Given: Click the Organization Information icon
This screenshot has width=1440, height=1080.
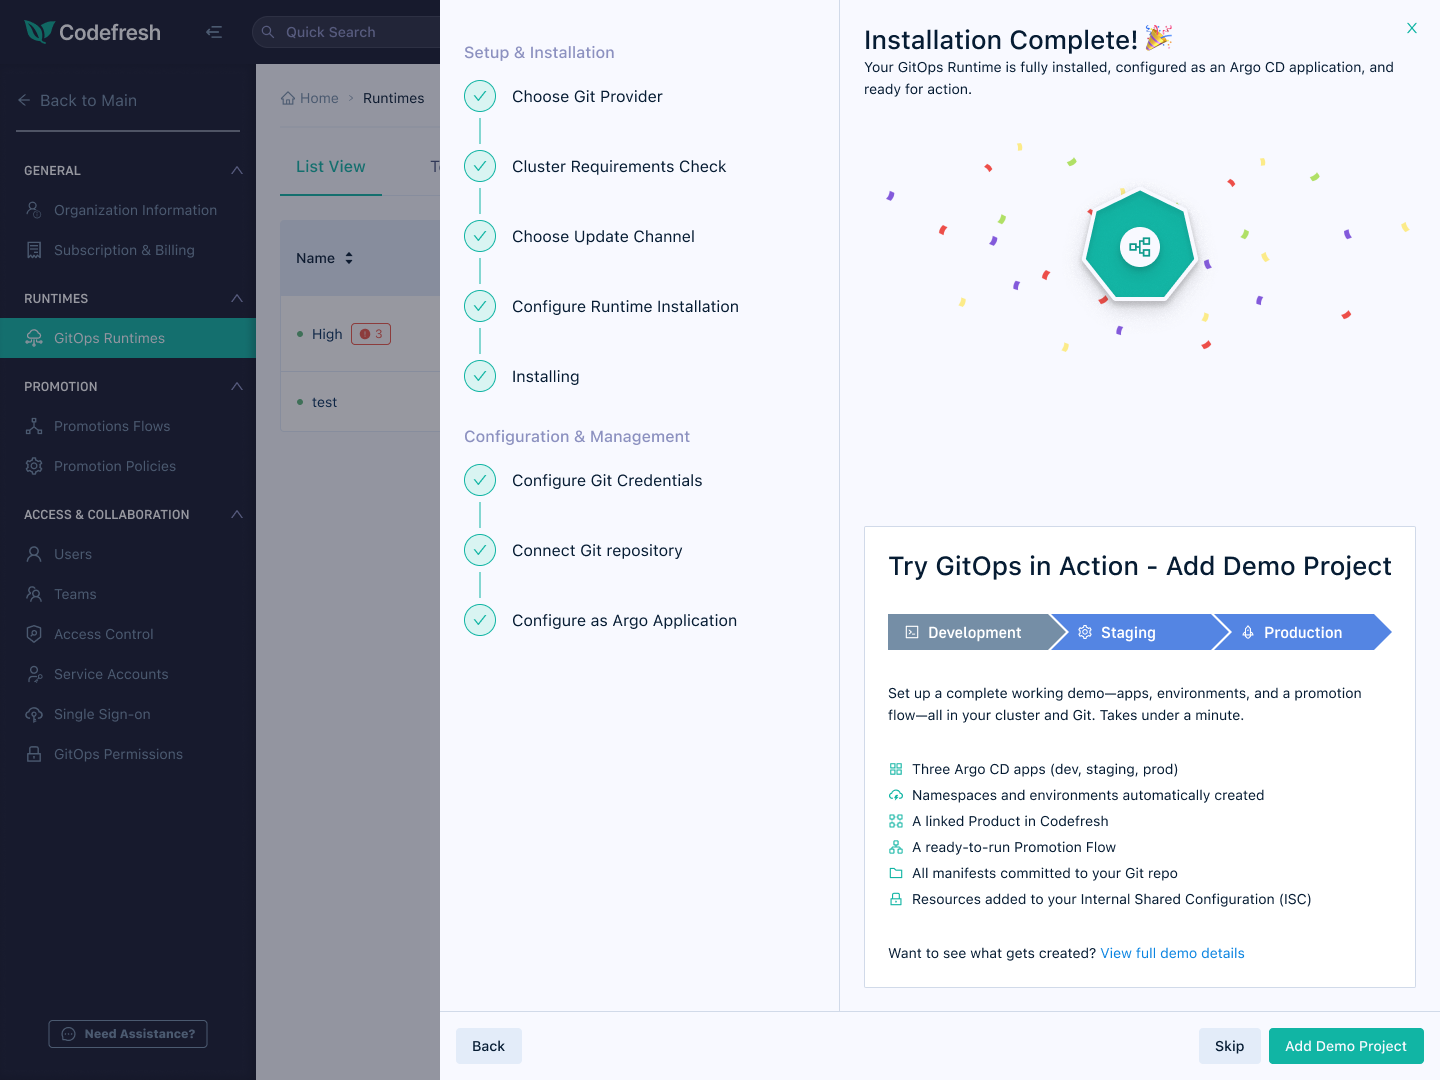Looking at the screenshot, I should (34, 210).
